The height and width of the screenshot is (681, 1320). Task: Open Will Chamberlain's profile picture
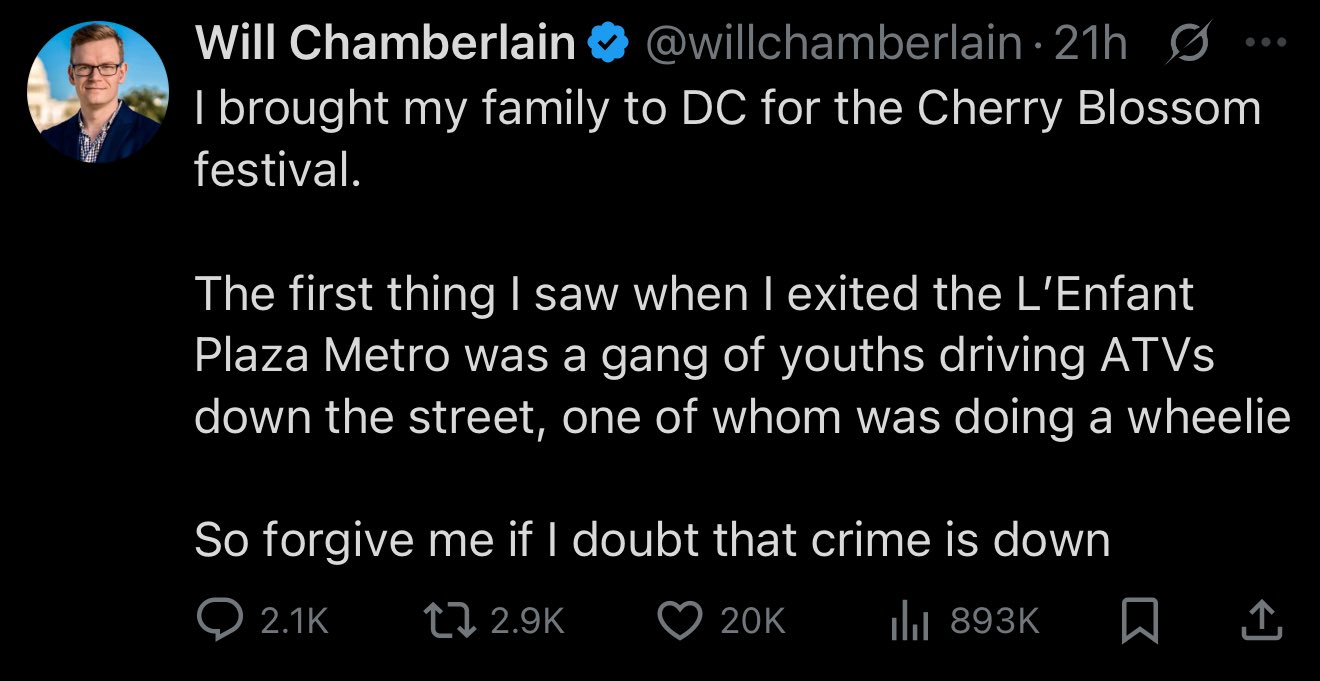[x=98, y=92]
